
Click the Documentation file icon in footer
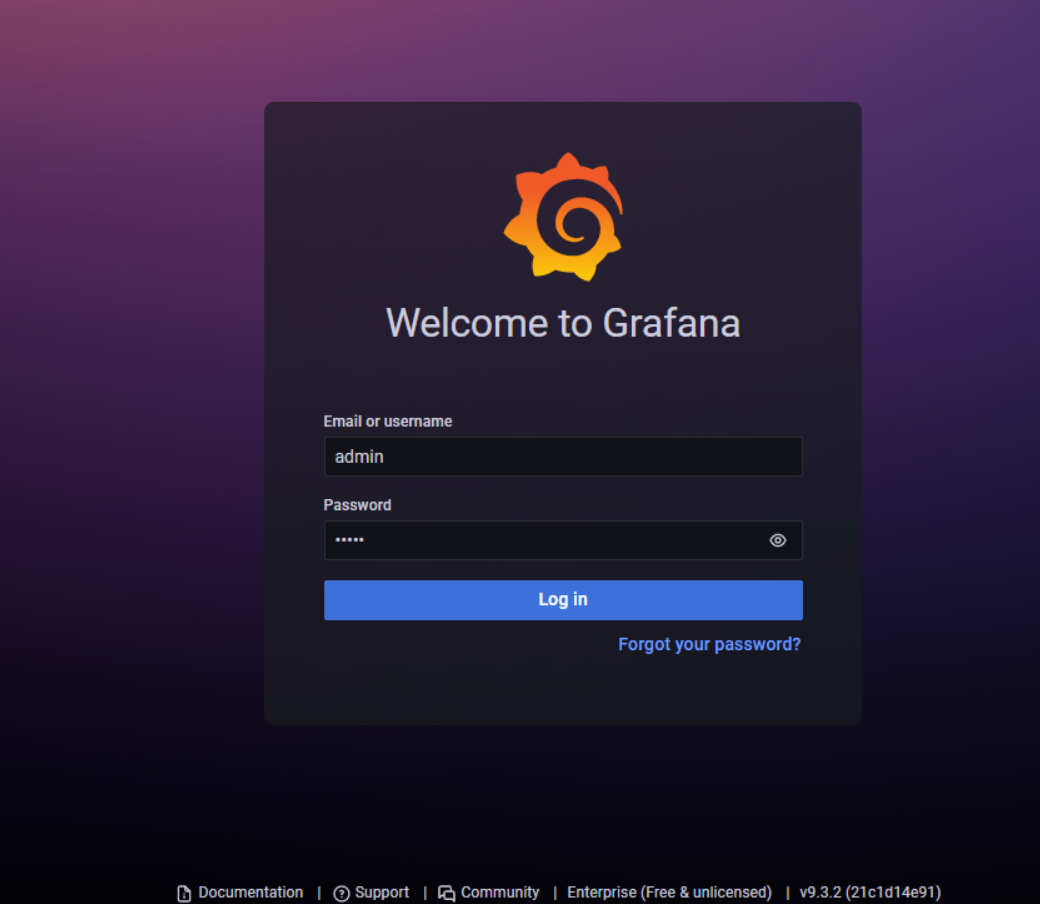[x=184, y=893]
